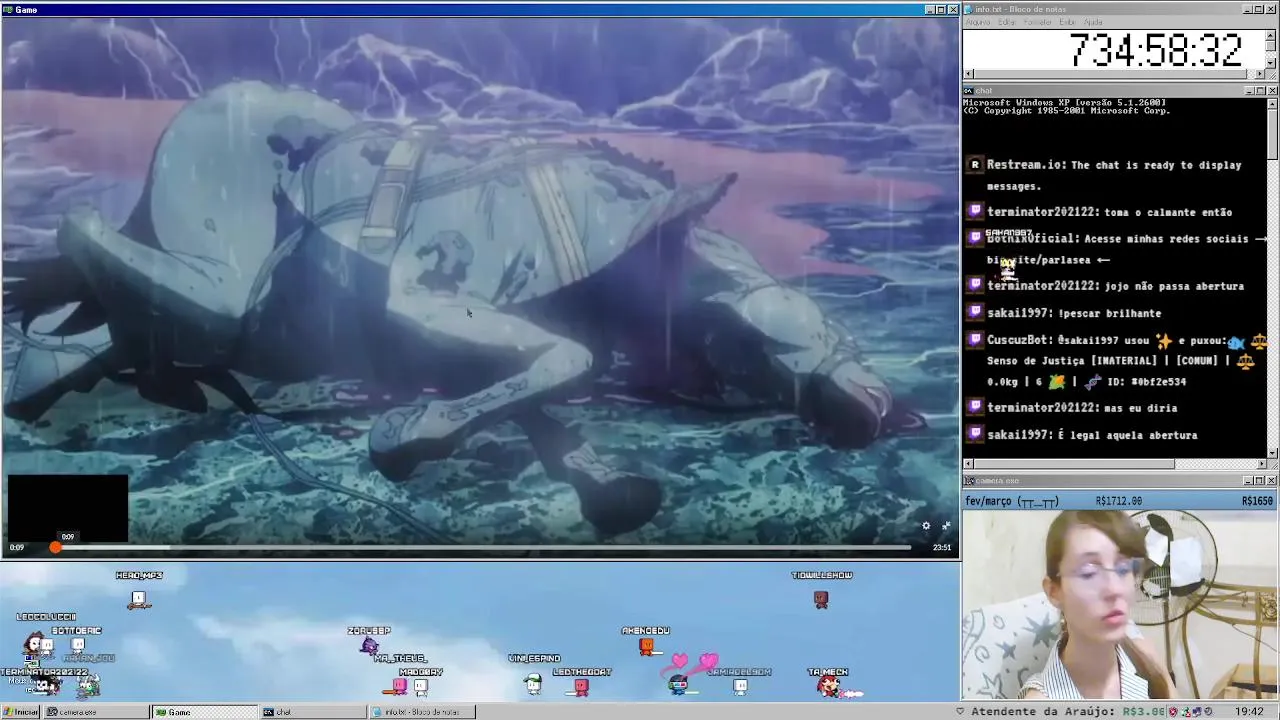Click the camera.exe window title icon

(968, 481)
